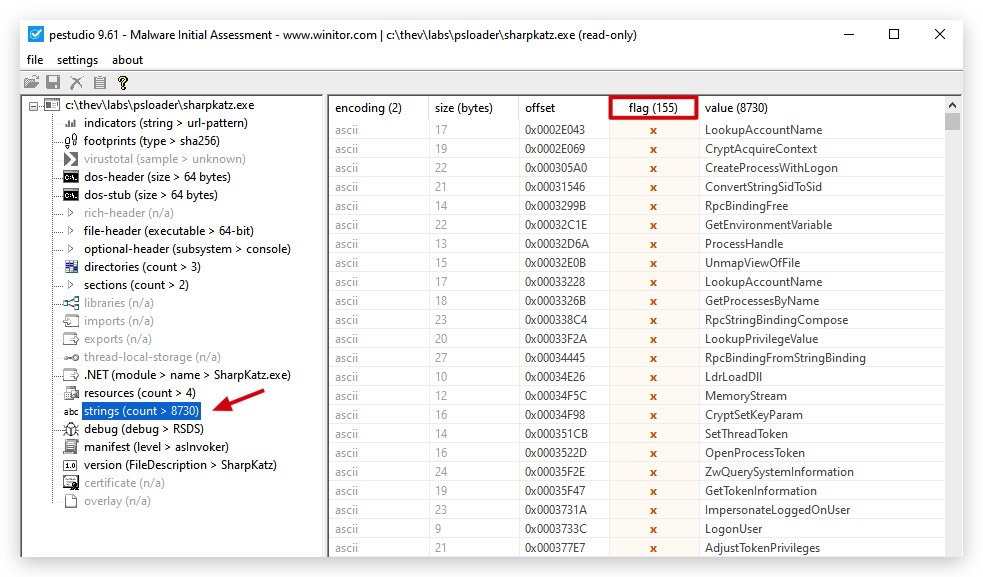The width and height of the screenshot is (983, 577).
Task: Click the certificate node icon
Action: point(71,483)
